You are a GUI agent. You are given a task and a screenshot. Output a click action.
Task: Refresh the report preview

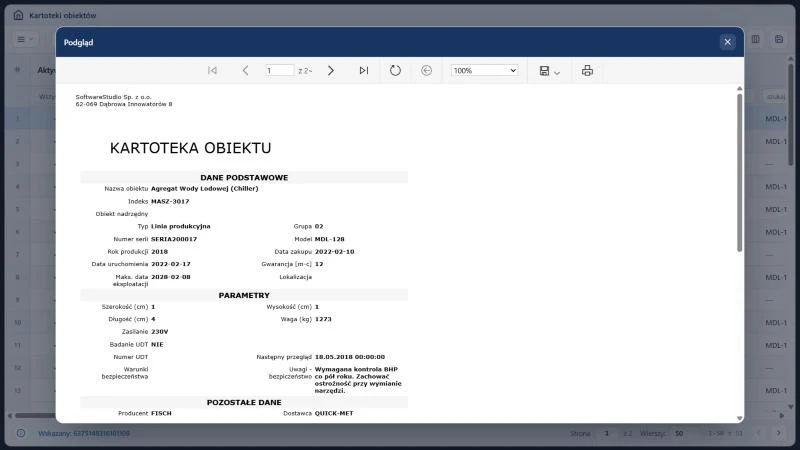point(395,70)
